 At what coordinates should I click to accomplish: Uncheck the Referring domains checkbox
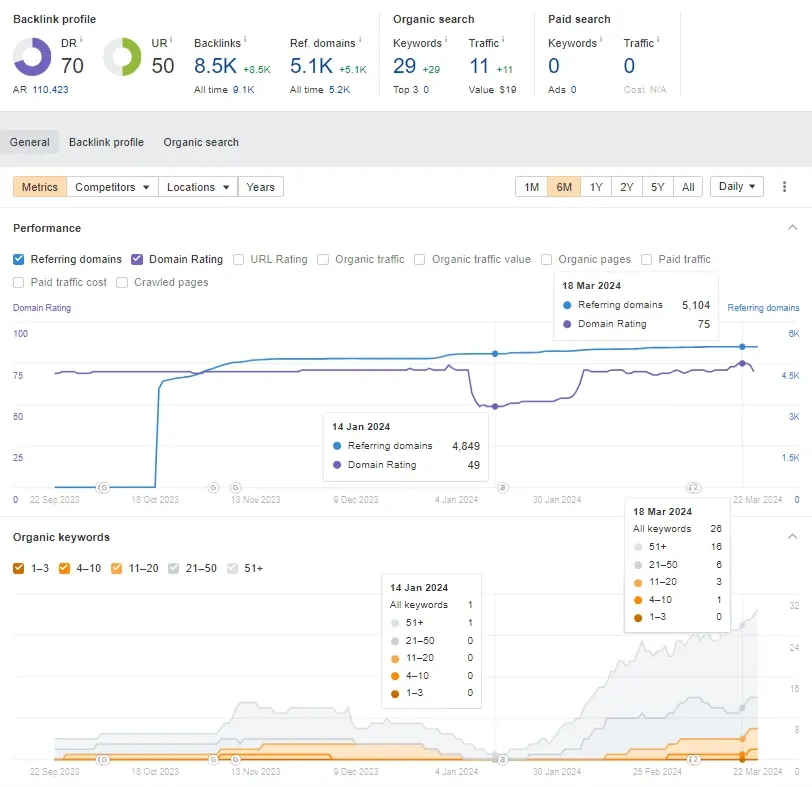pos(19,259)
